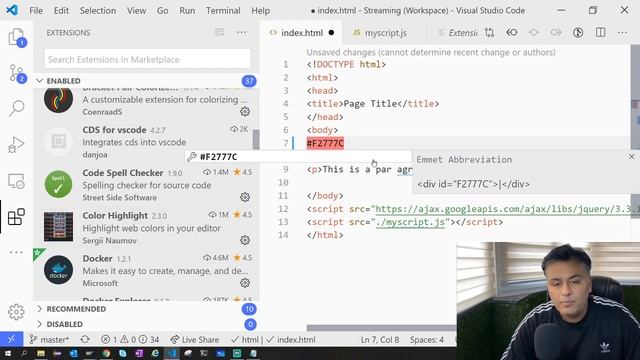Click the 37 enabled extensions count badge
This screenshot has width=640, height=360.
pos(249,81)
